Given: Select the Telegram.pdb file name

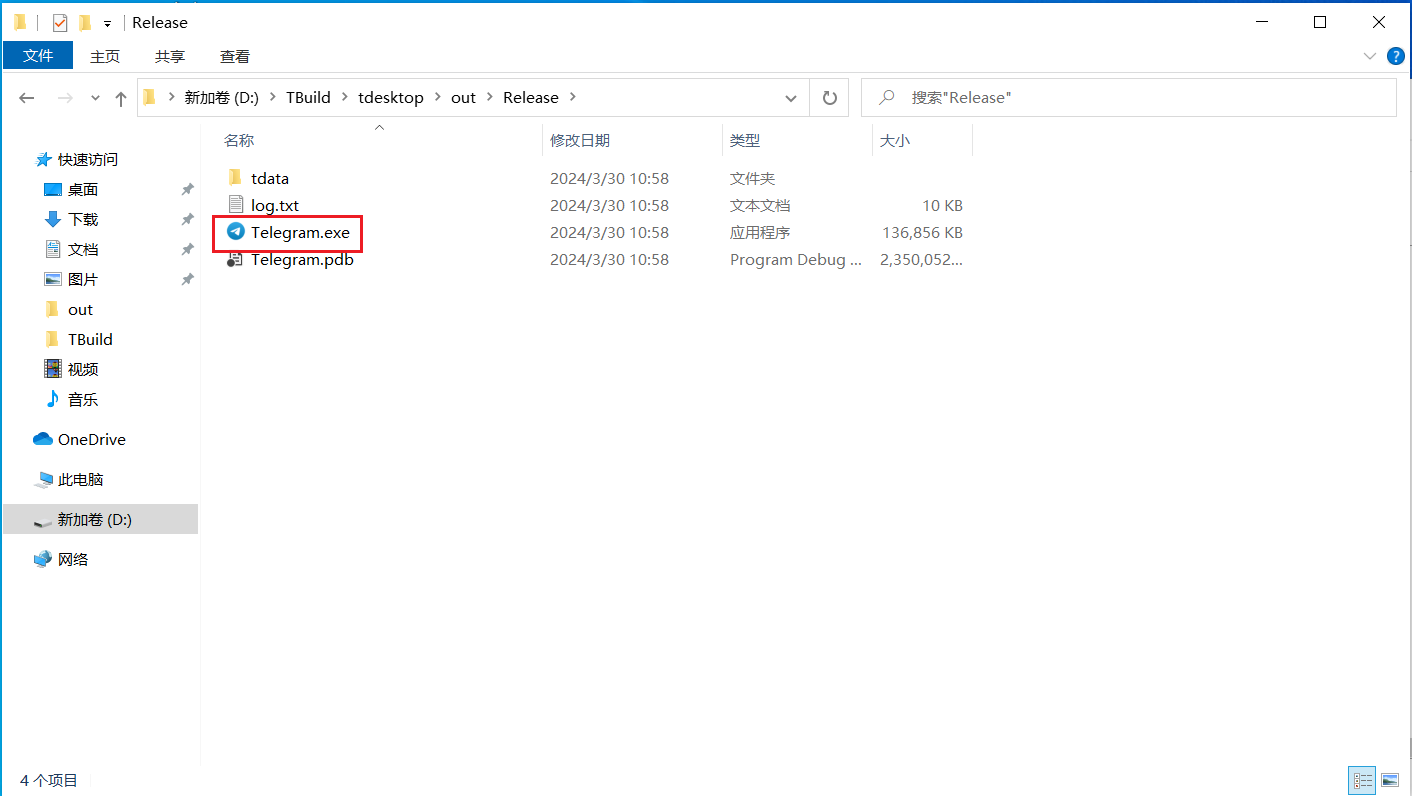Looking at the screenshot, I should tap(302, 259).
